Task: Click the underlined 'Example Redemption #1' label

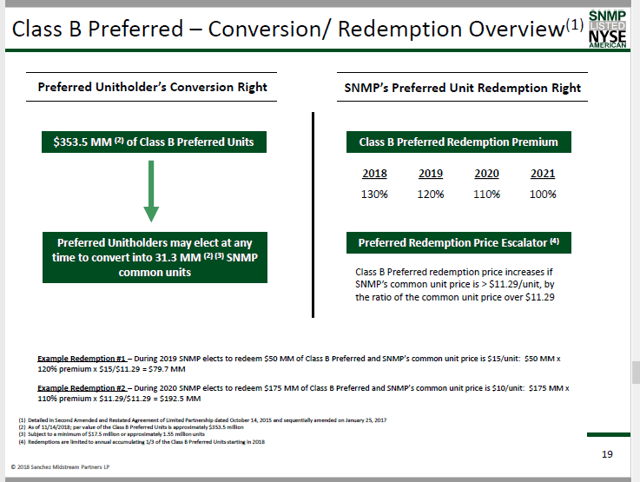Action: coord(82,359)
